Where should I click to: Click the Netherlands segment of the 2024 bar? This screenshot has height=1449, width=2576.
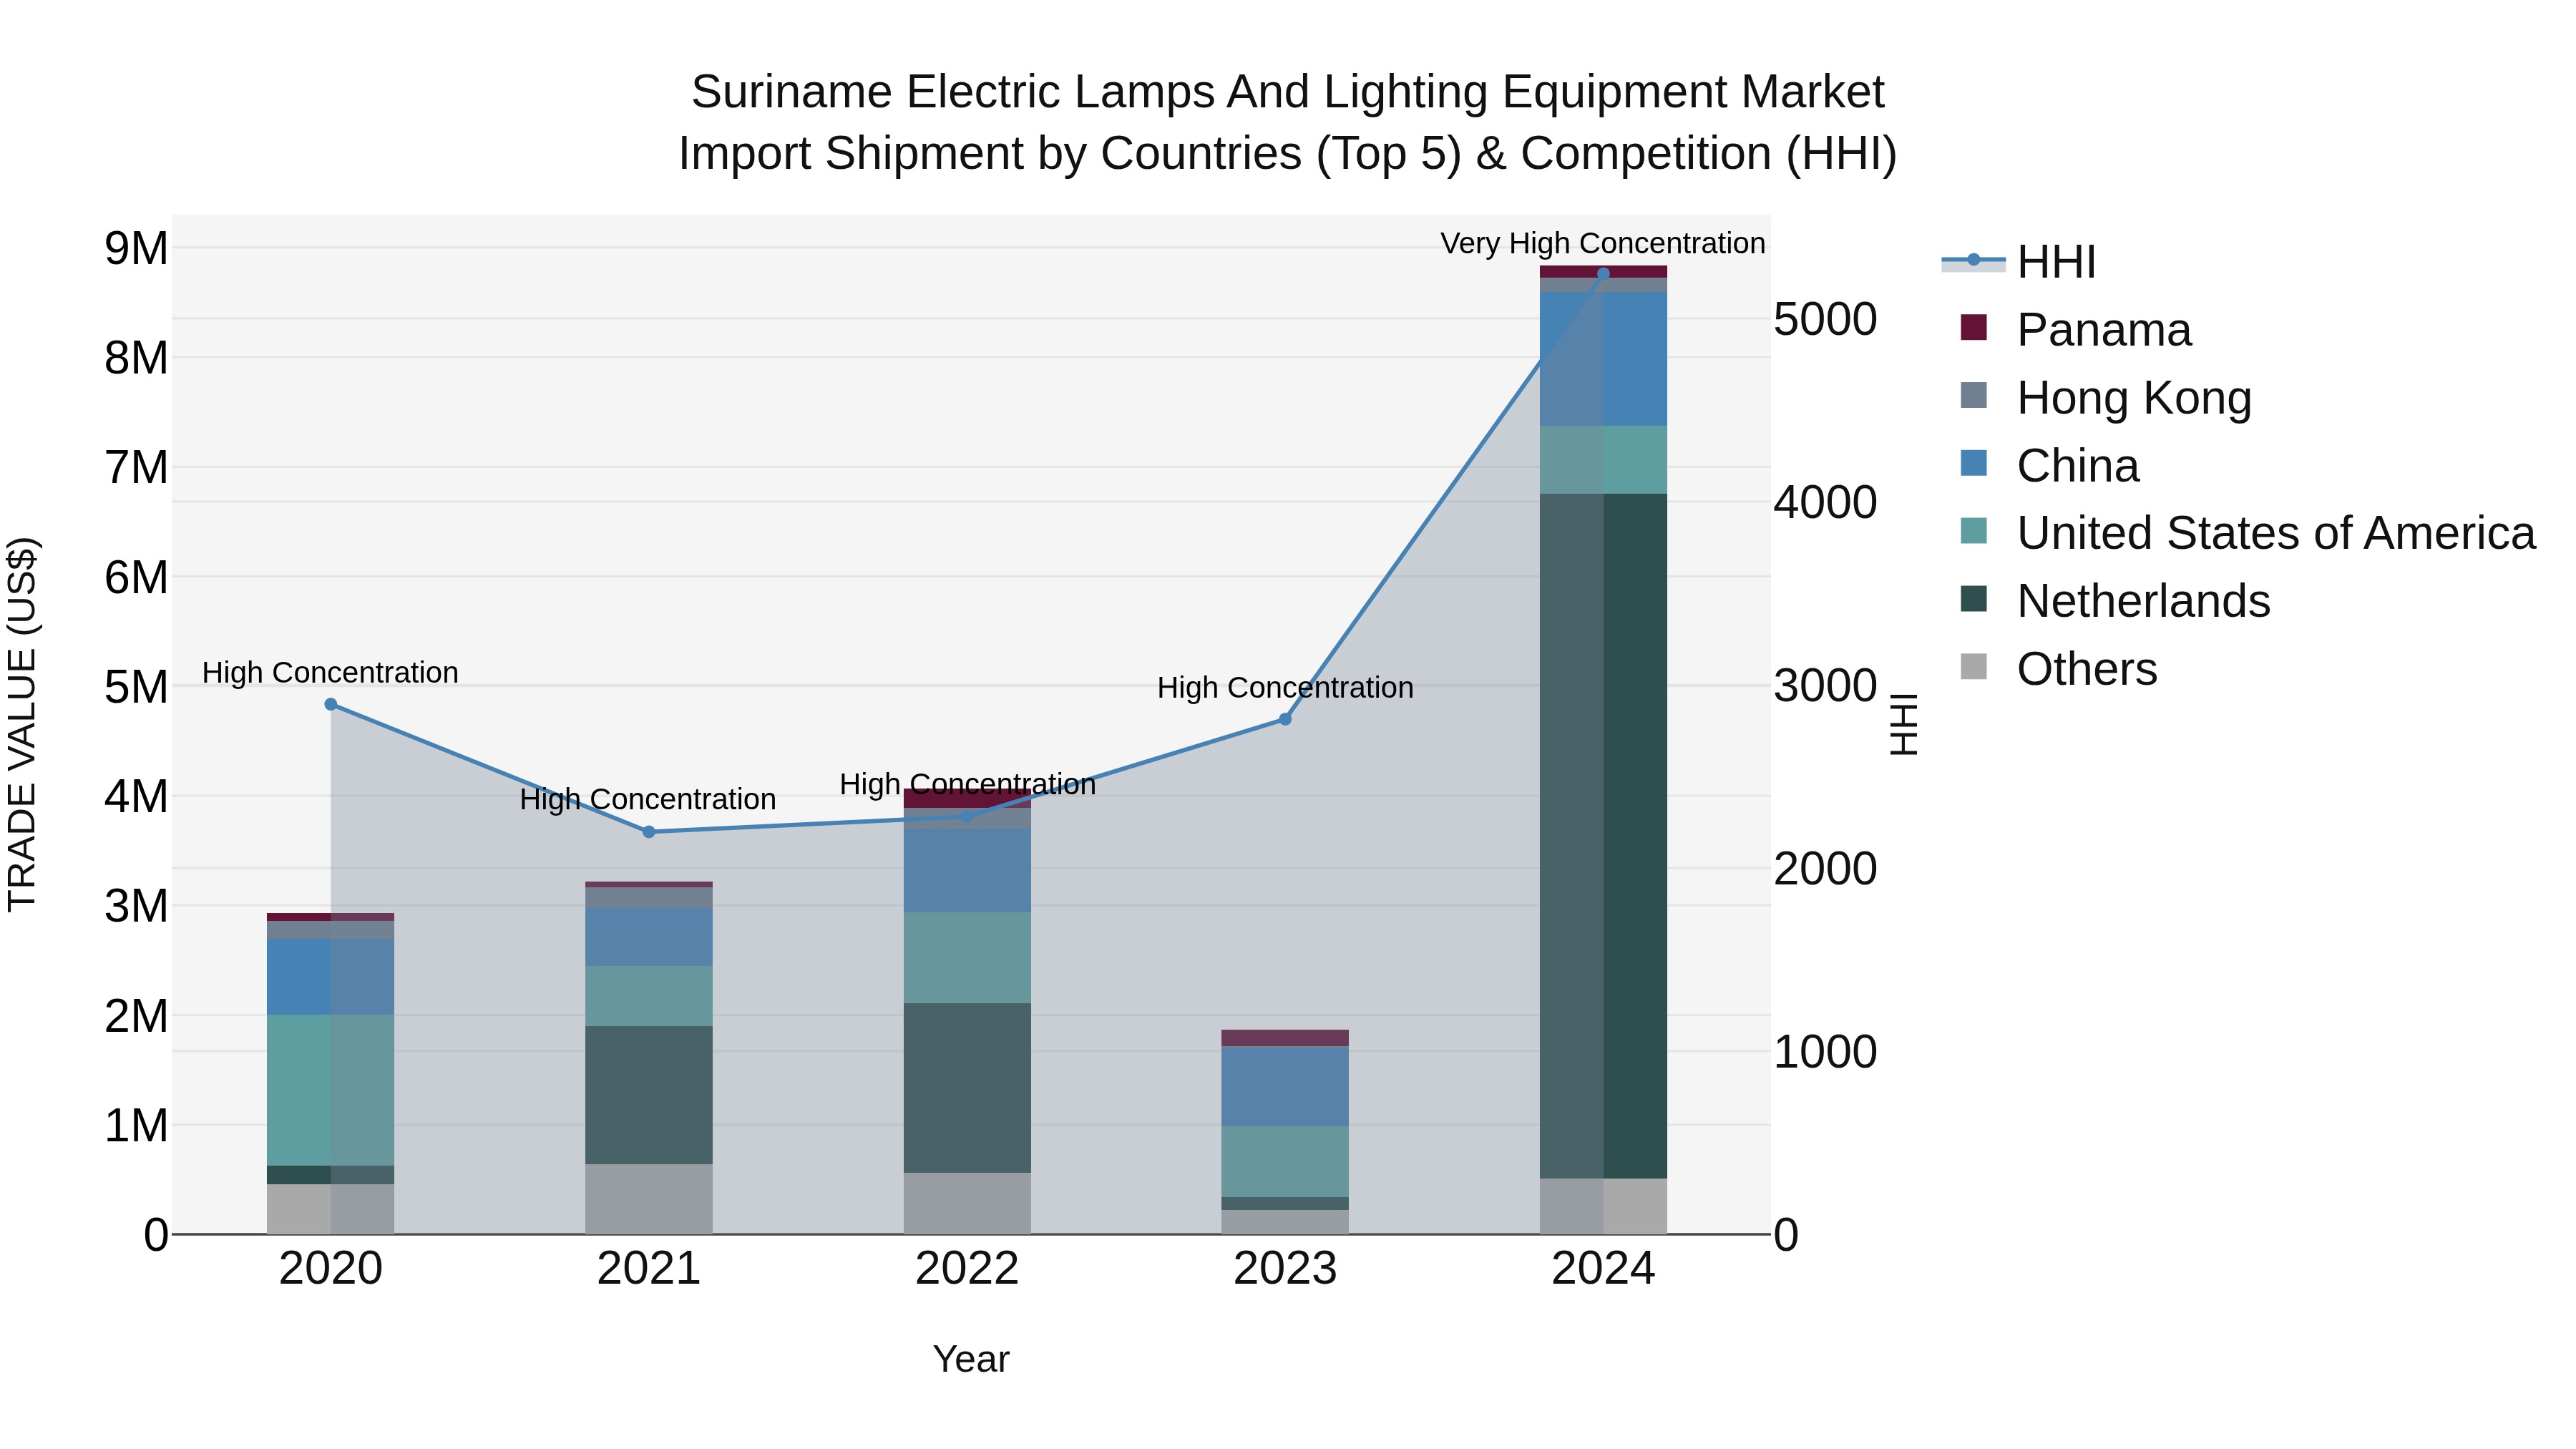click(x=1603, y=836)
